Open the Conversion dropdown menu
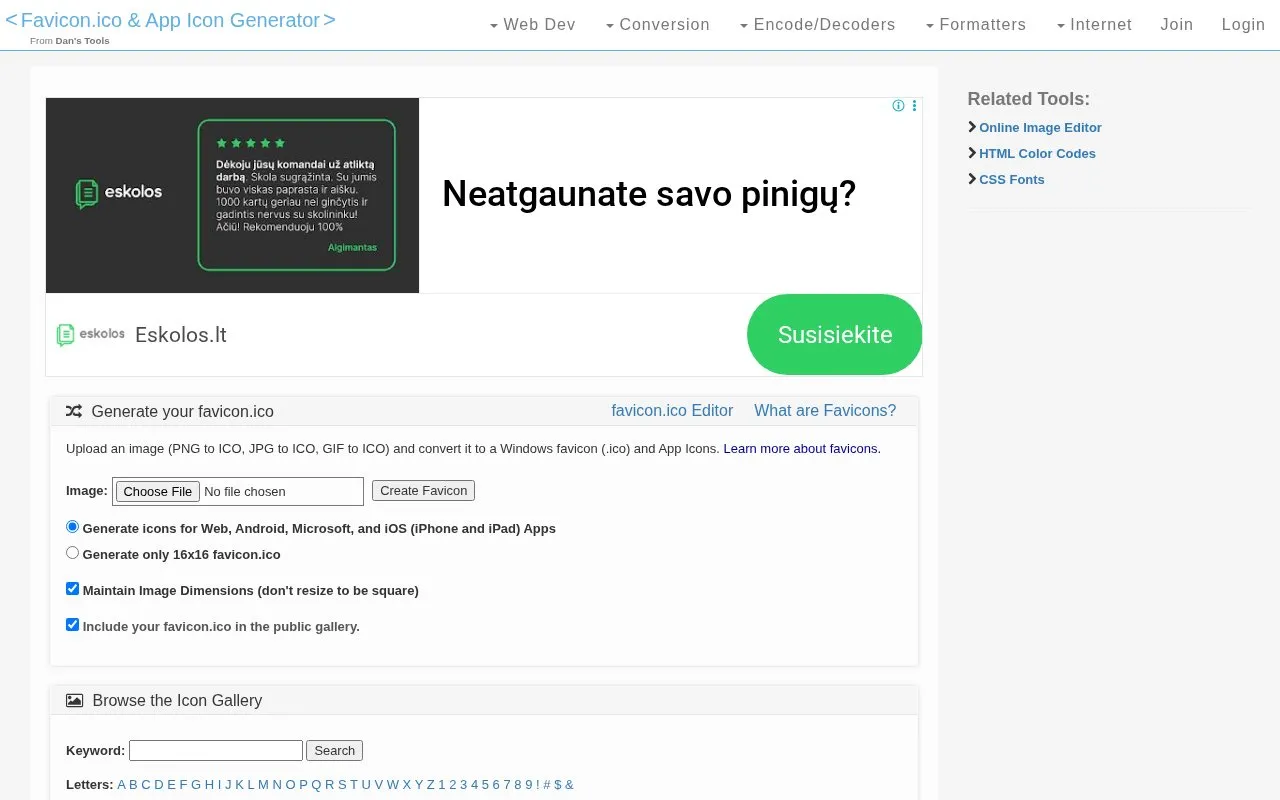Screen dimensions: 1280x800 658,25
